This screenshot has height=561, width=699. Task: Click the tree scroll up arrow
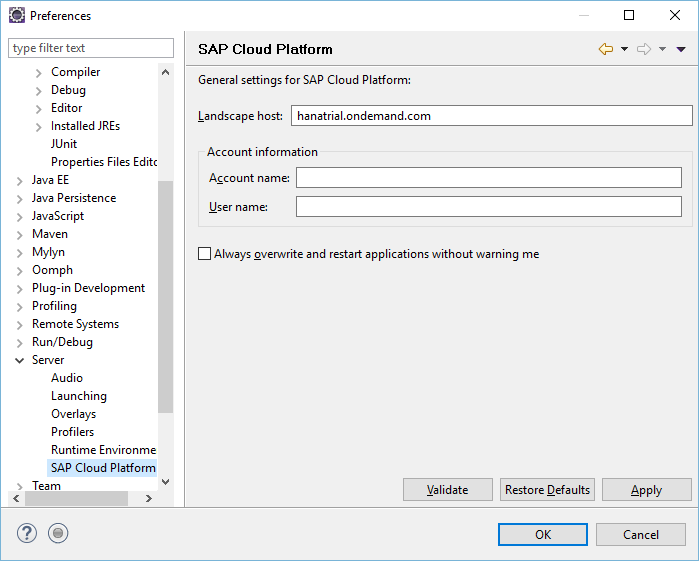(x=165, y=72)
